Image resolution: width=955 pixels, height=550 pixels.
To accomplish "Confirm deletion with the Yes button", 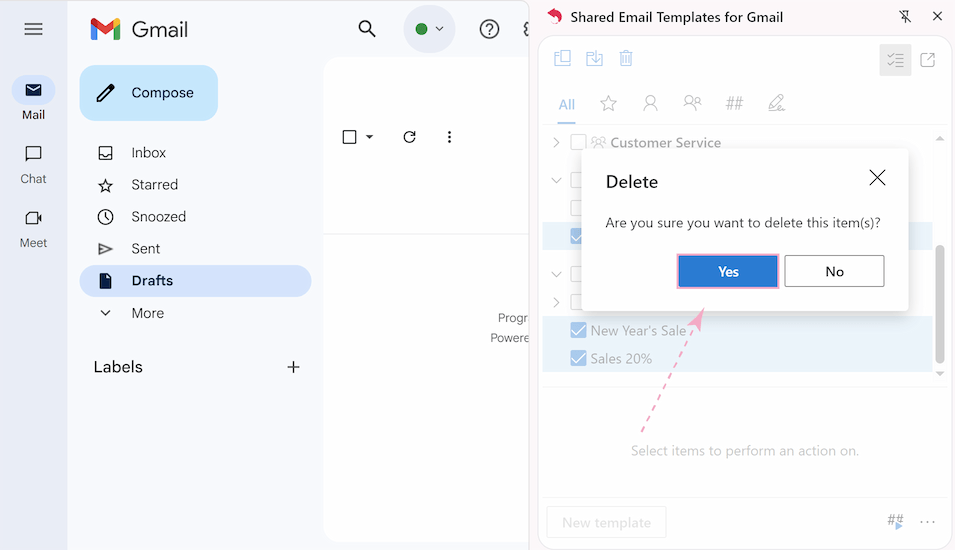I will (x=728, y=271).
